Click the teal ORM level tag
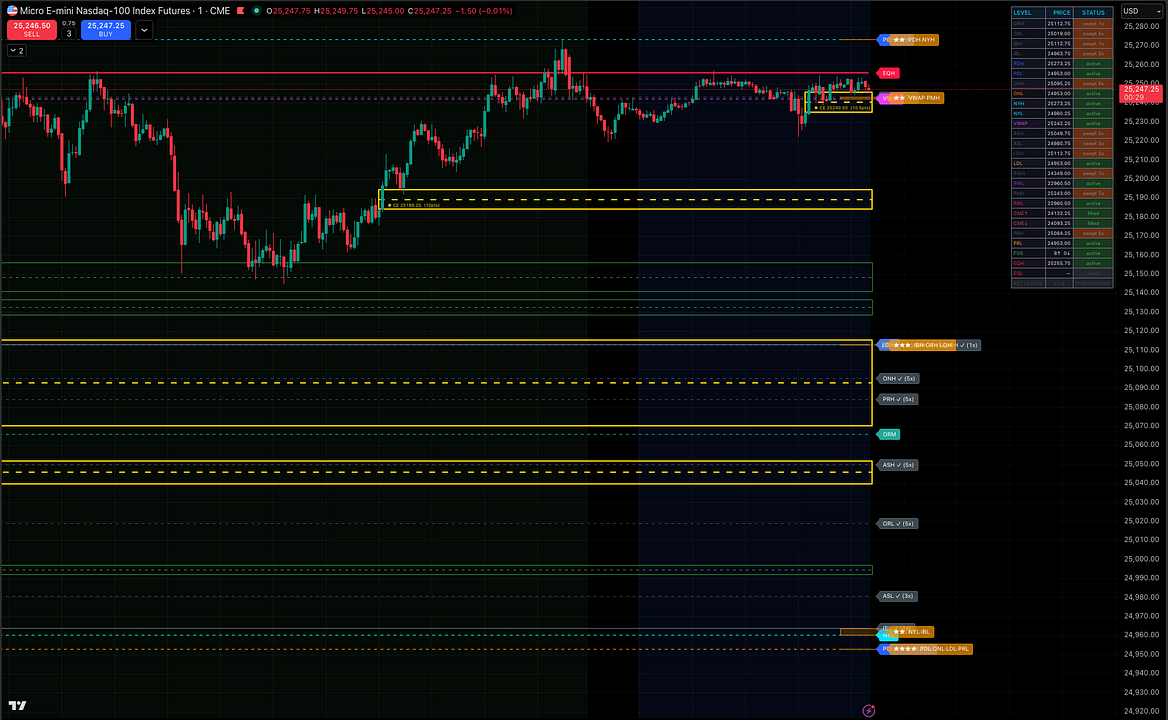This screenshot has width=1168, height=720. [x=888, y=434]
